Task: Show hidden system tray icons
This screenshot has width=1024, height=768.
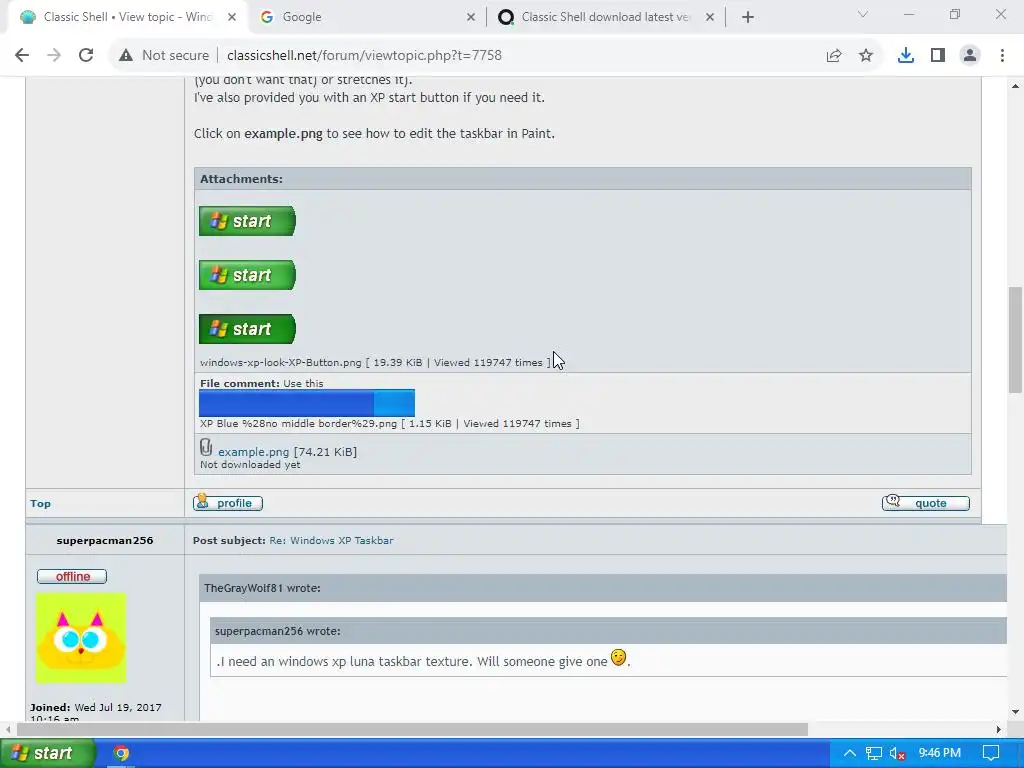Action: pos(850,754)
